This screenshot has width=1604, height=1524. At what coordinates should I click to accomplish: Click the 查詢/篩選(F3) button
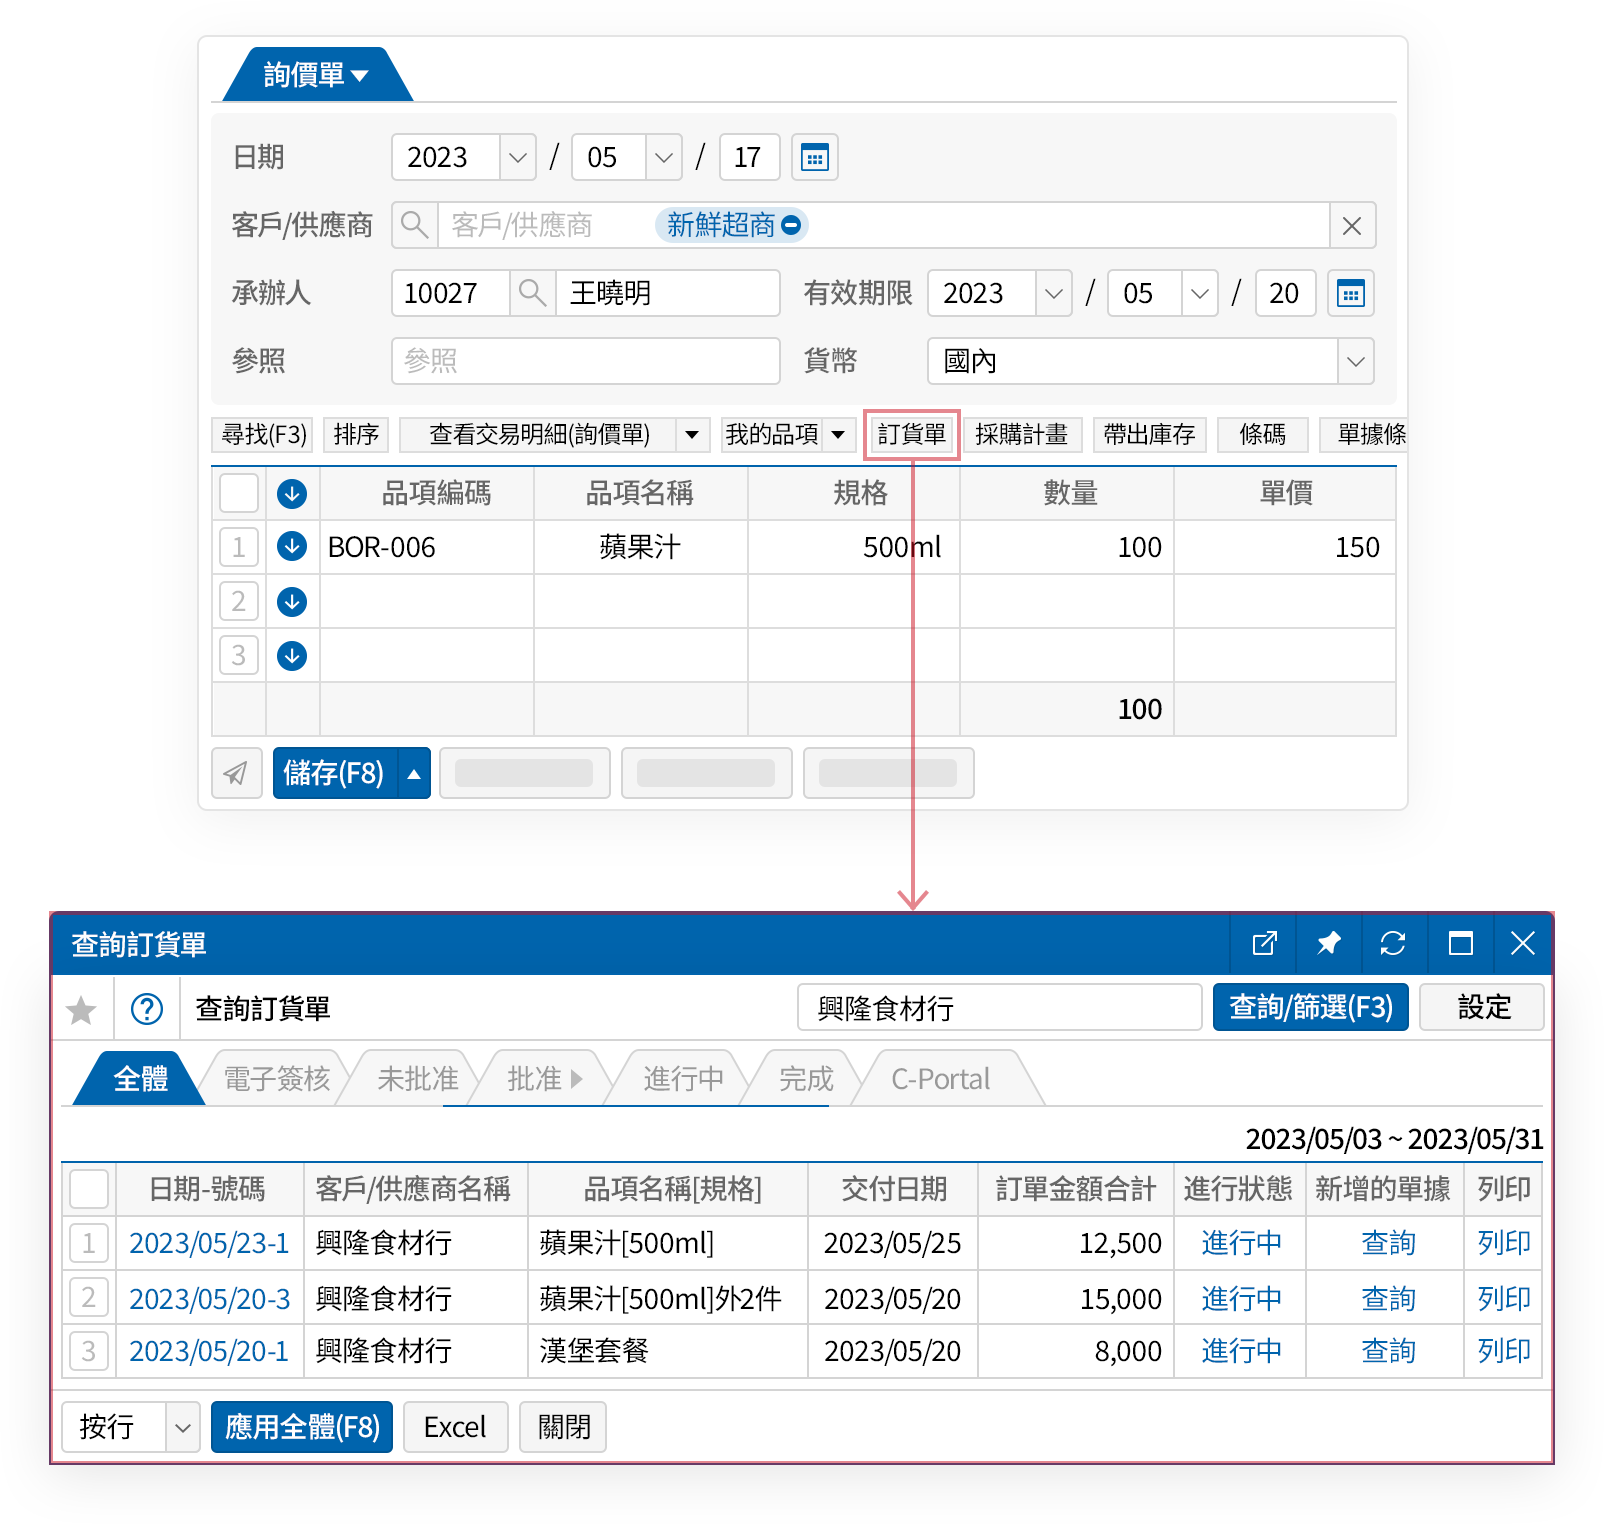tap(1310, 1007)
